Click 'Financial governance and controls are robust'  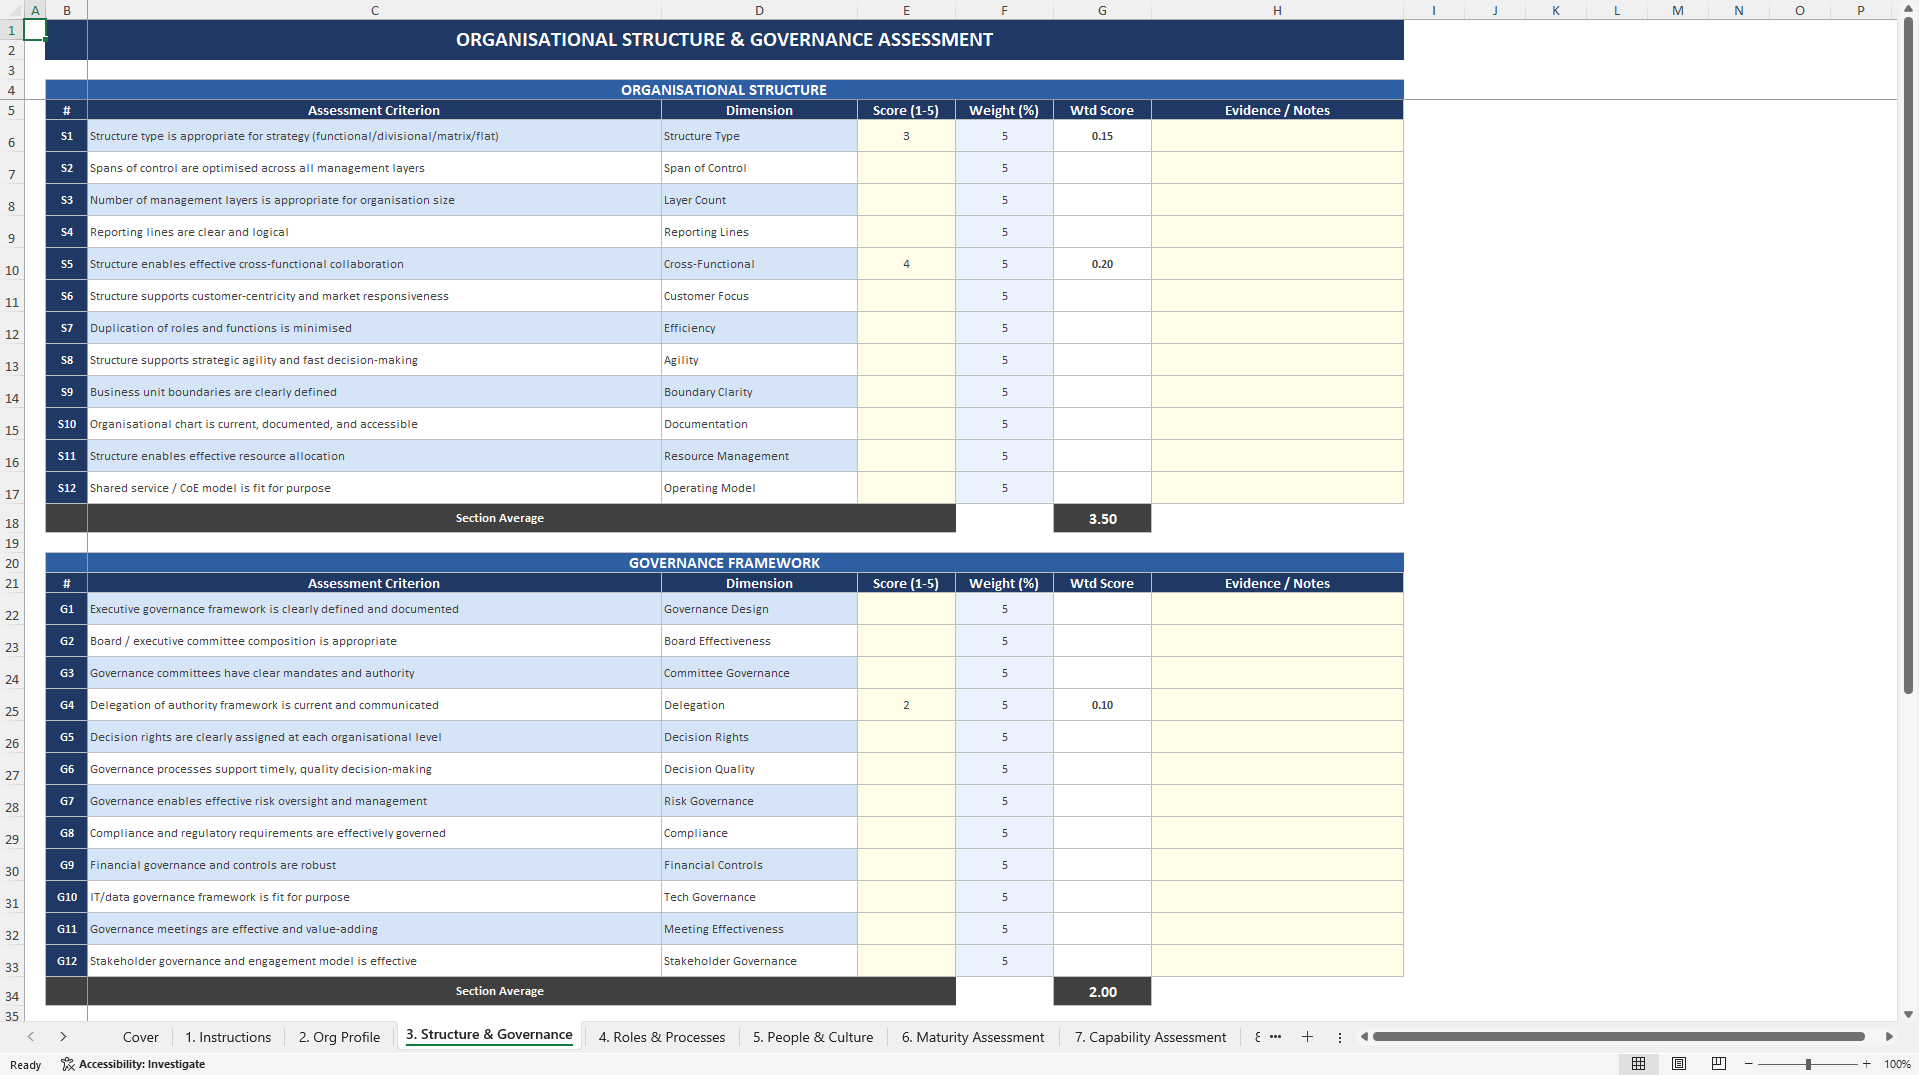pyautogui.click(x=374, y=865)
